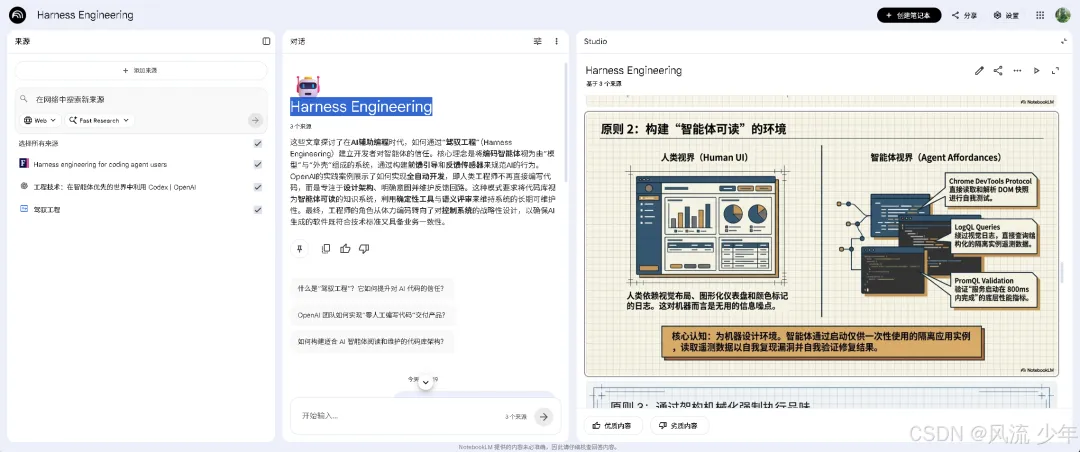Open more options for Studio slide deck
The height and width of the screenshot is (452, 1080).
[1017, 70]
